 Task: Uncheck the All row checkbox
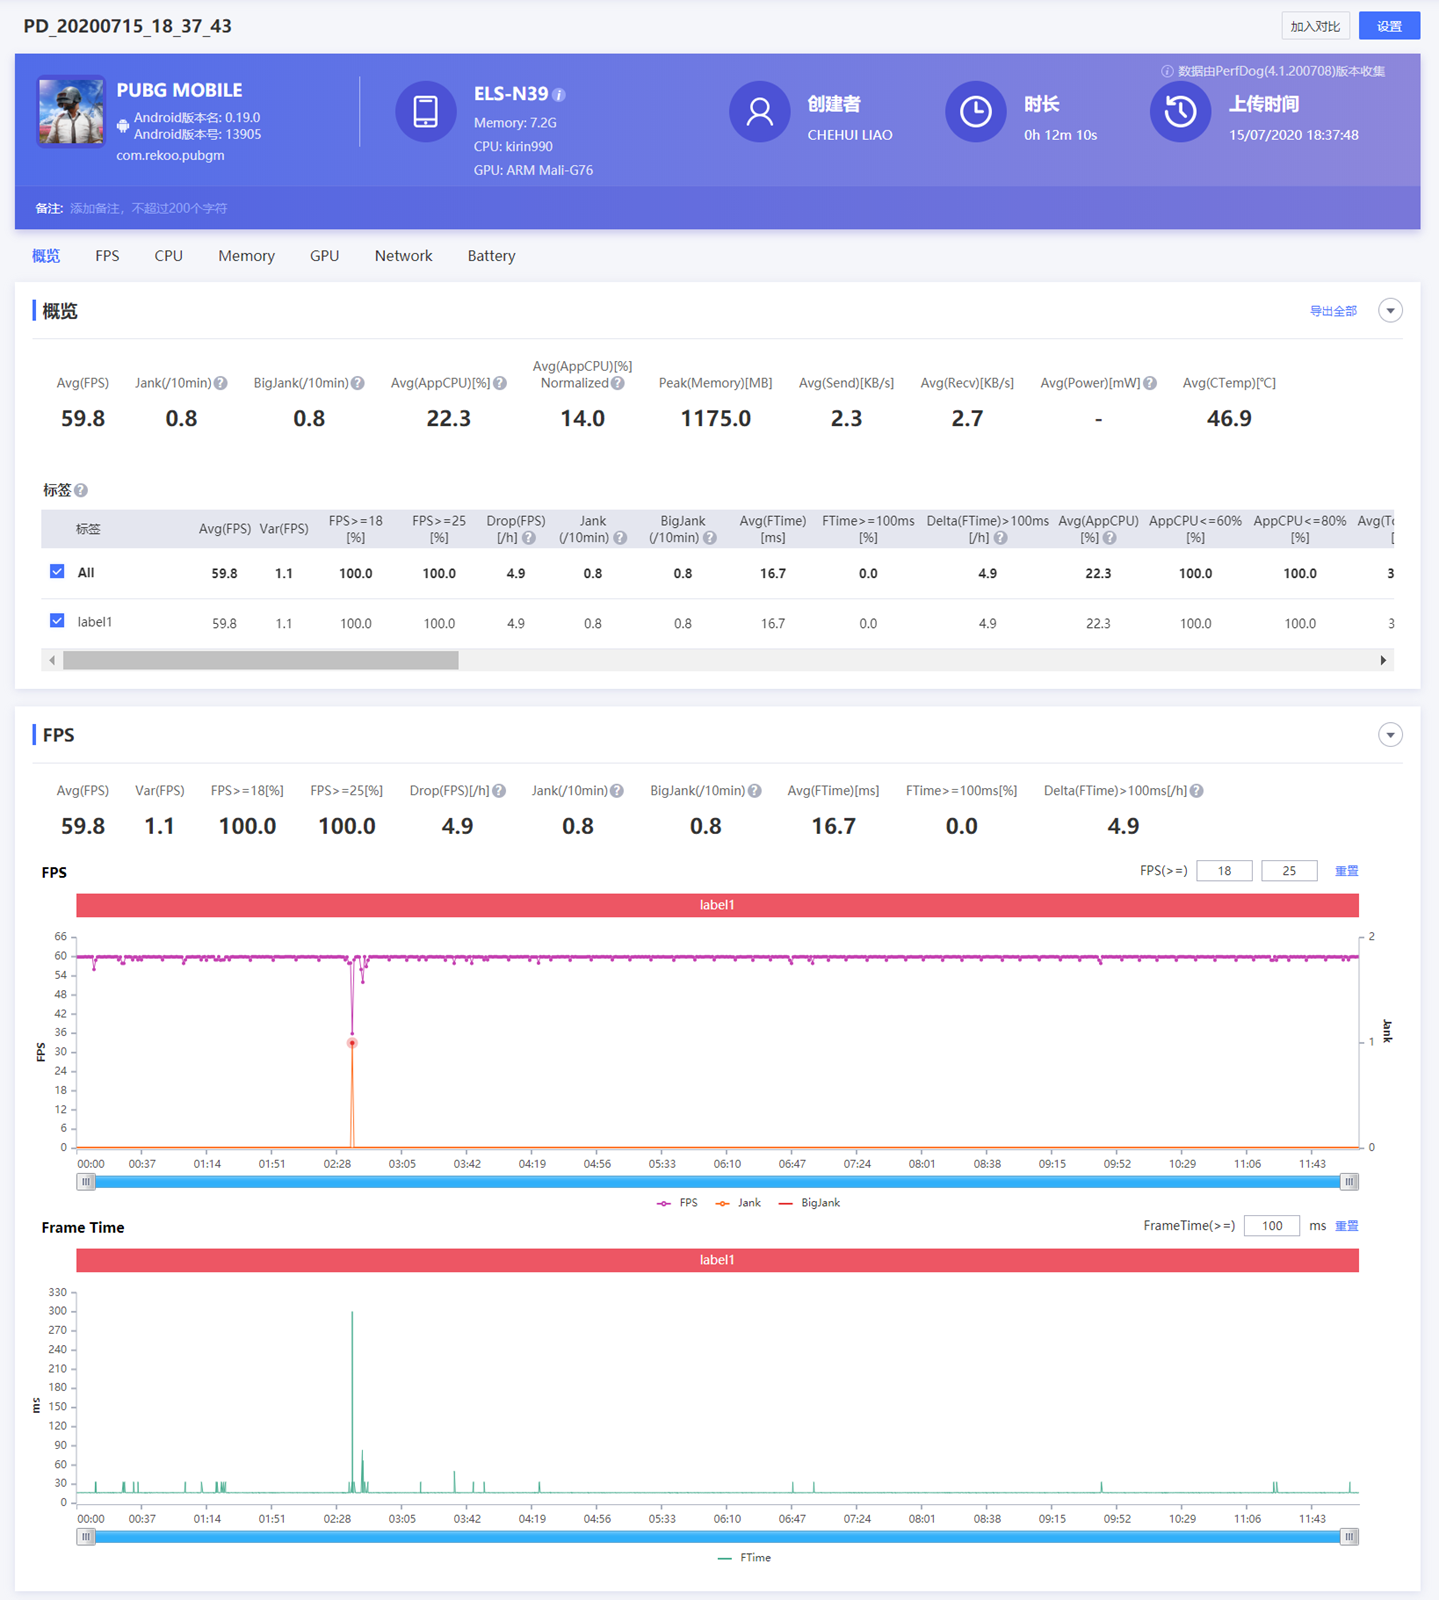(x=57, y=572)
